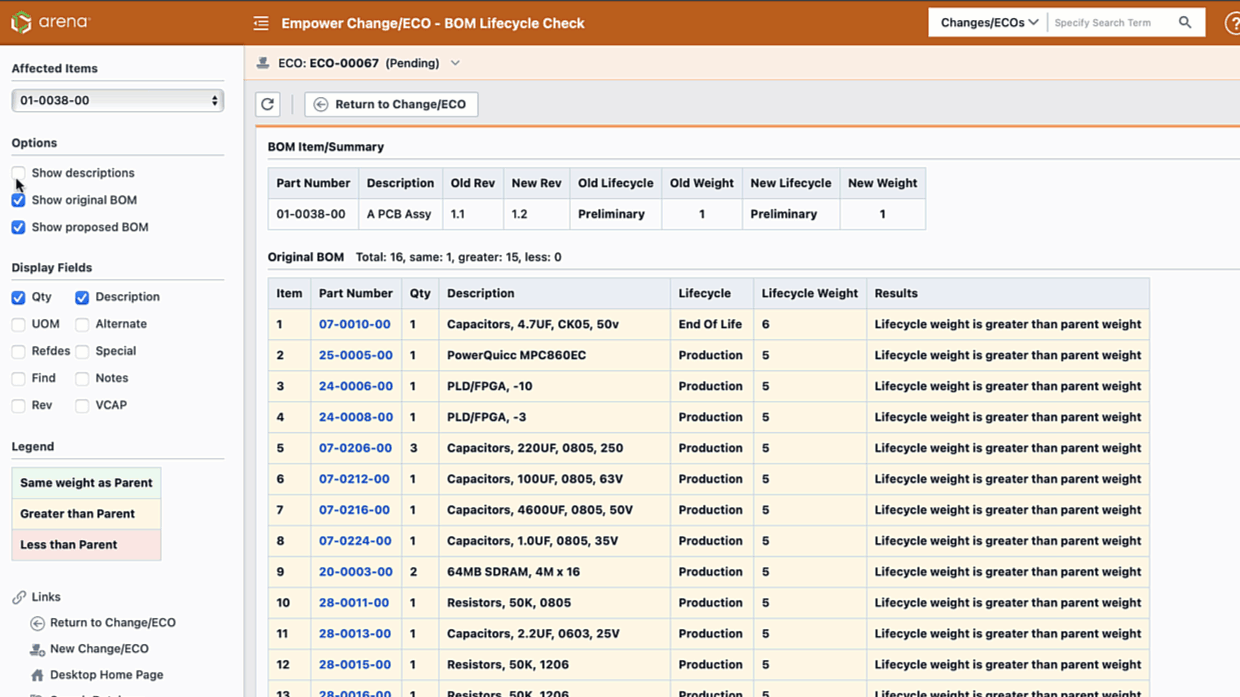
Task: Click Return to Change/ECO sidebar link
Action: 112,622
